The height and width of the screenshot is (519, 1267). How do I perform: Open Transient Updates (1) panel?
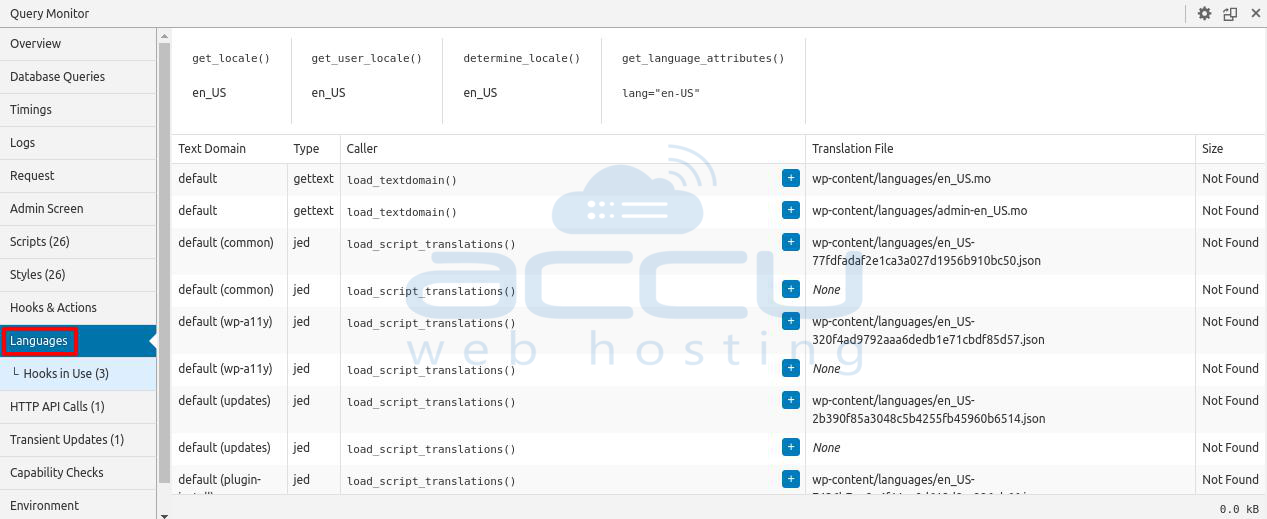pos(78,440)
